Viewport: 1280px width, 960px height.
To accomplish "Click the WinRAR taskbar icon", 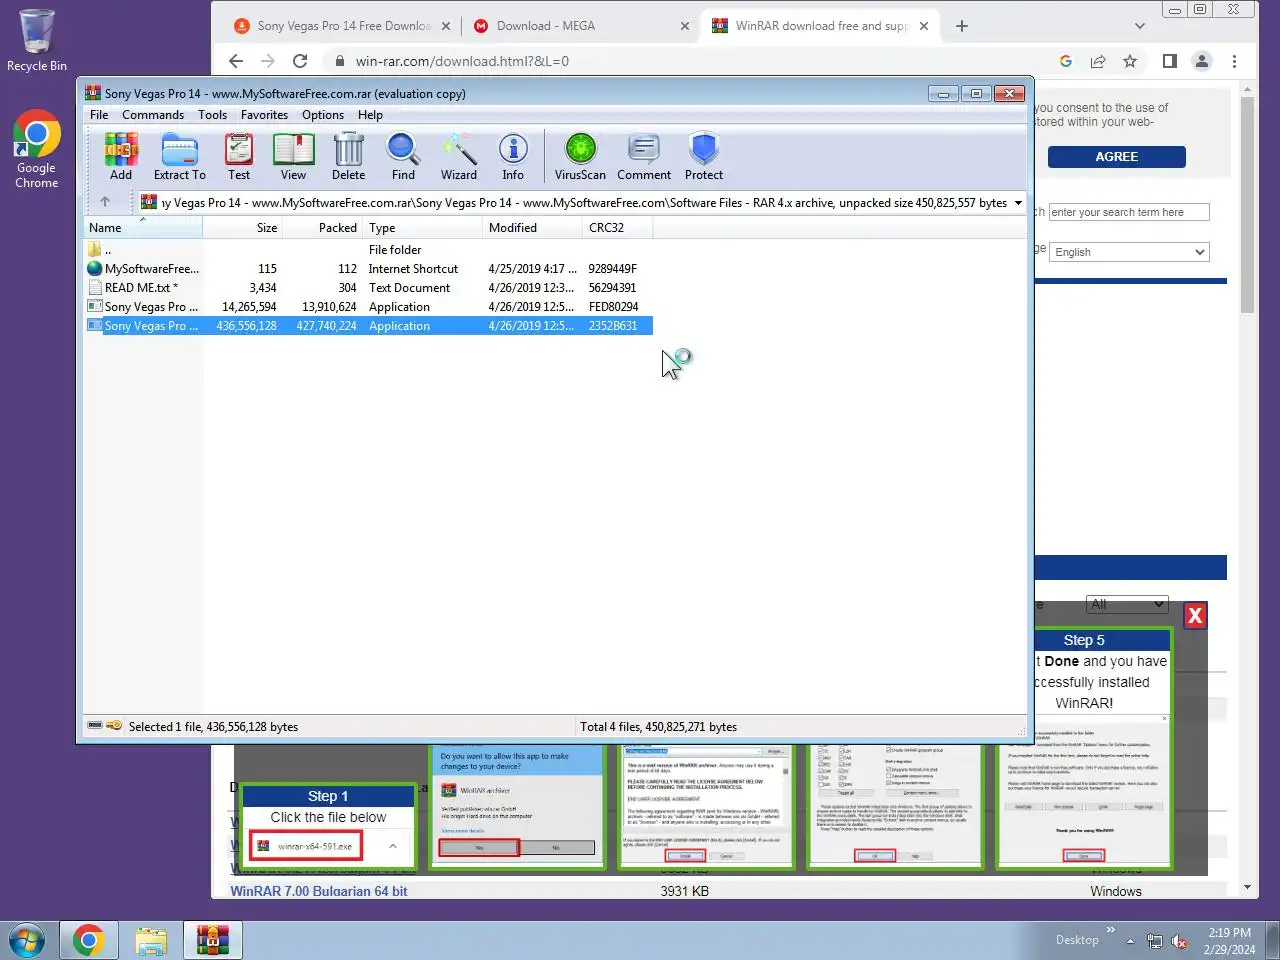I will point(213,940).
